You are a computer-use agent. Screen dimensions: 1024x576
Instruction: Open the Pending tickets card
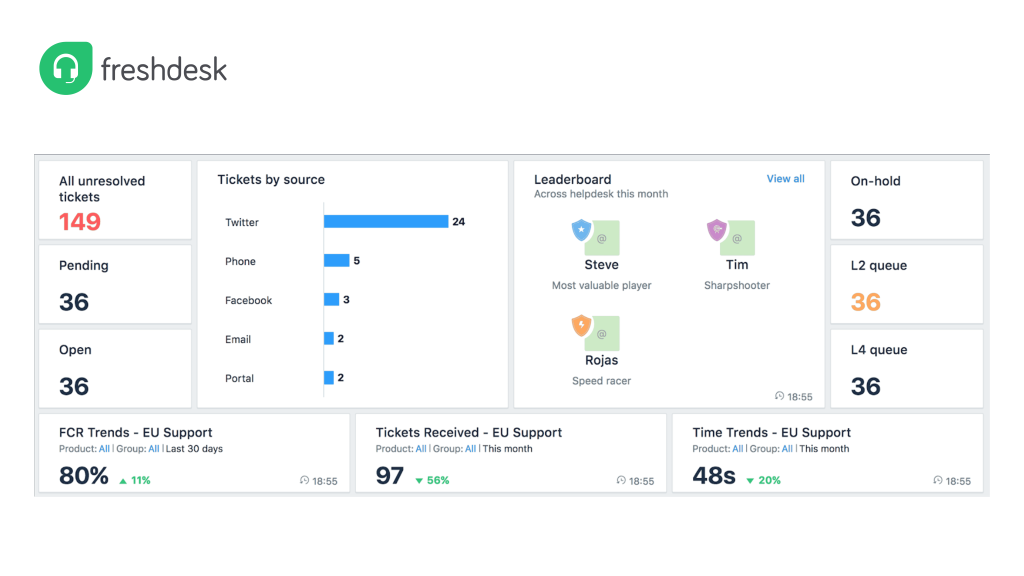[x=115, y=284]
